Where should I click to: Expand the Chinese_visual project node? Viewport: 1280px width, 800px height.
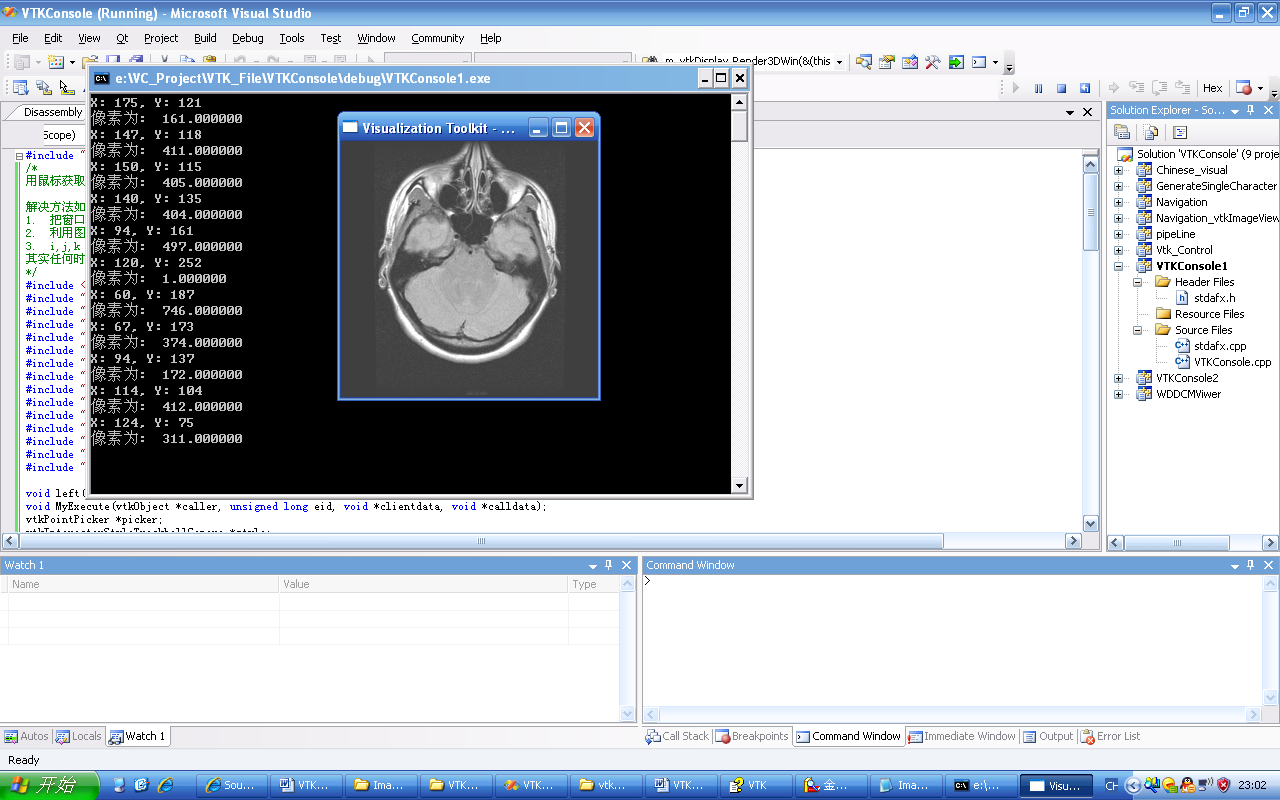1118,170
